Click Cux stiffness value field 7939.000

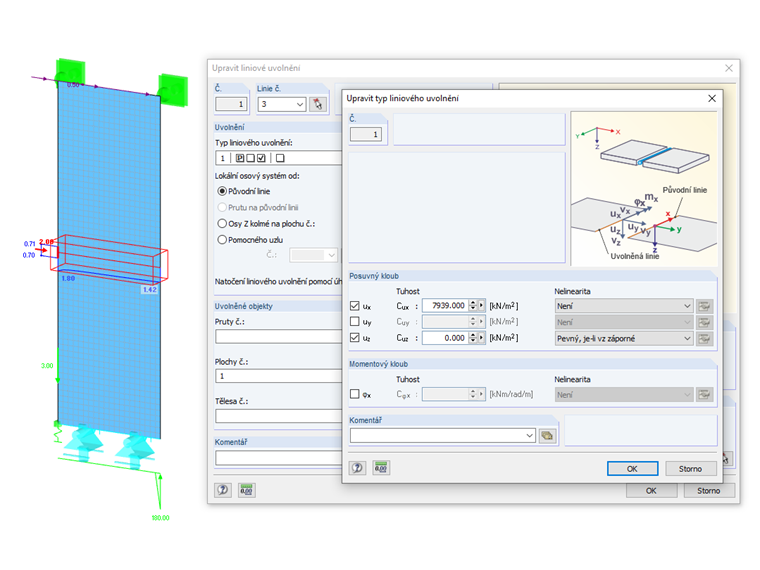coord(445,306)
